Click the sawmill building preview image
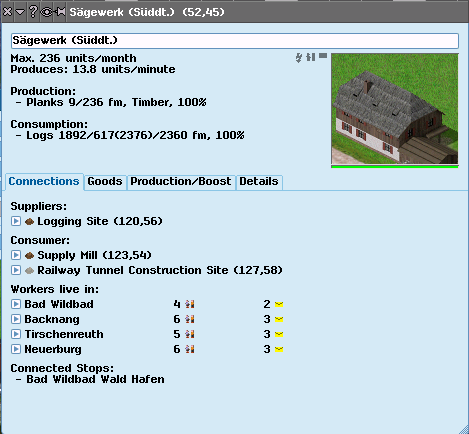 [395, 109]
